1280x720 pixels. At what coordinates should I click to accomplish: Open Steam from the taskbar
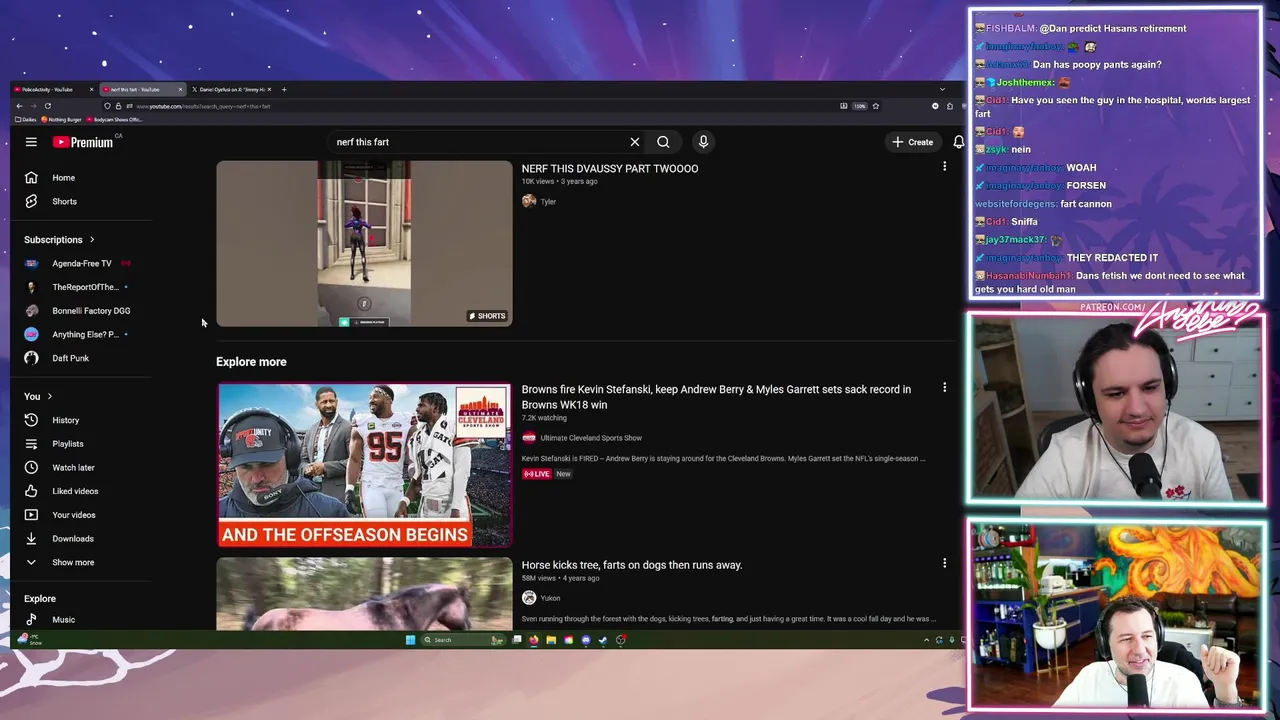coord(603,640)
